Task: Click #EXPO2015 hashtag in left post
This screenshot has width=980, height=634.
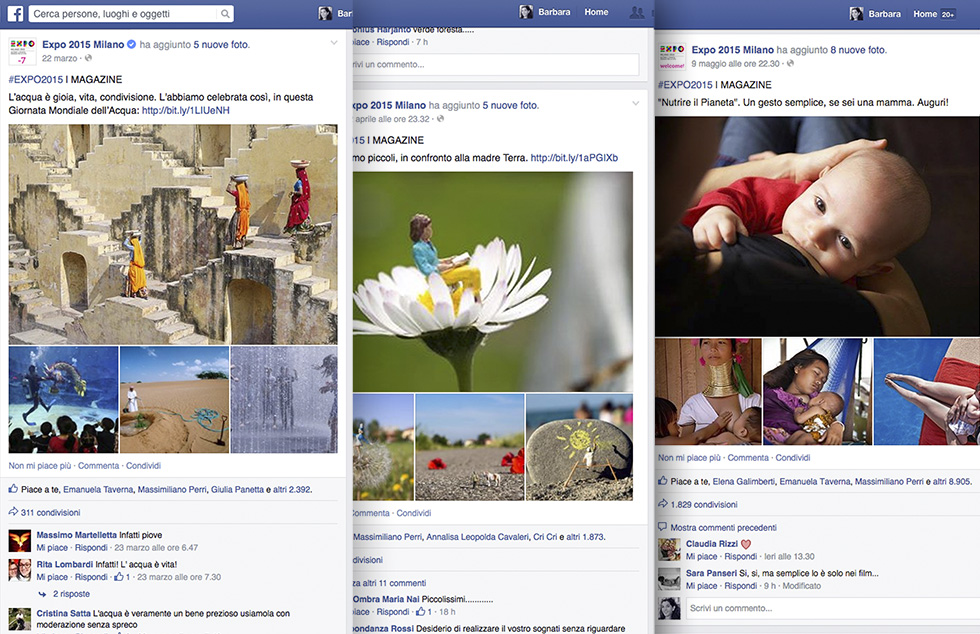Action: click(36, 79)
